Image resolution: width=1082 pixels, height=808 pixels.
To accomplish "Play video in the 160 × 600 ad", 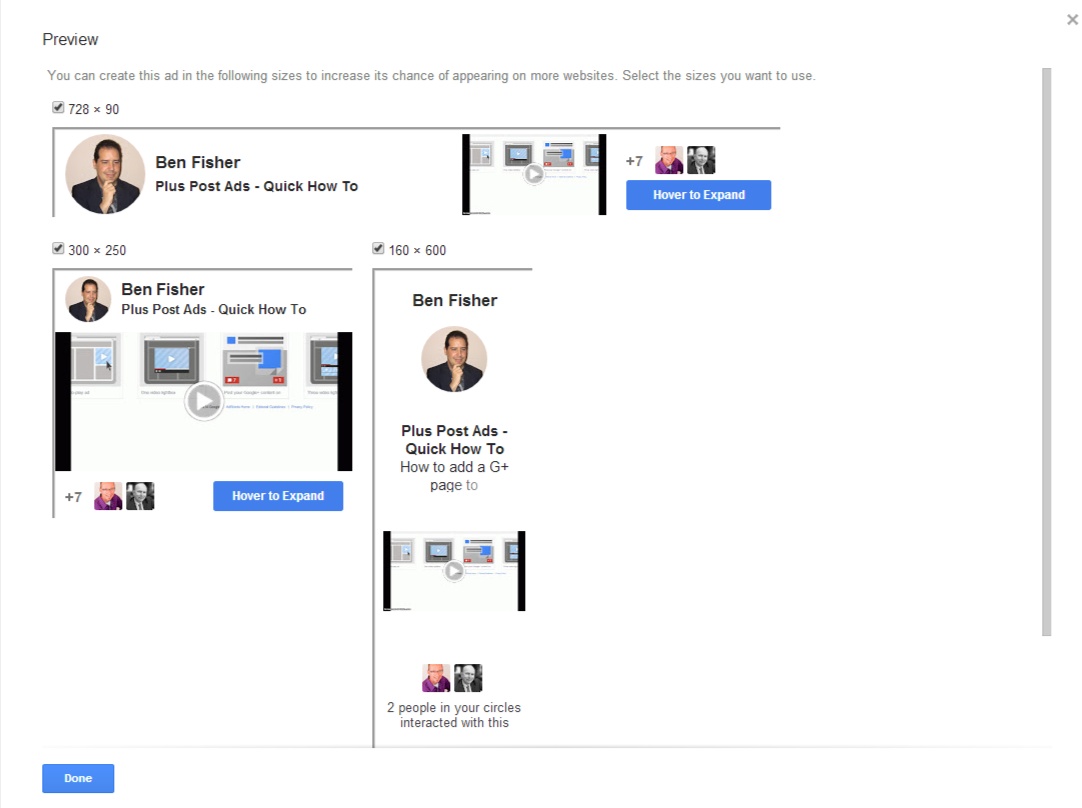I will pos(454,571).
